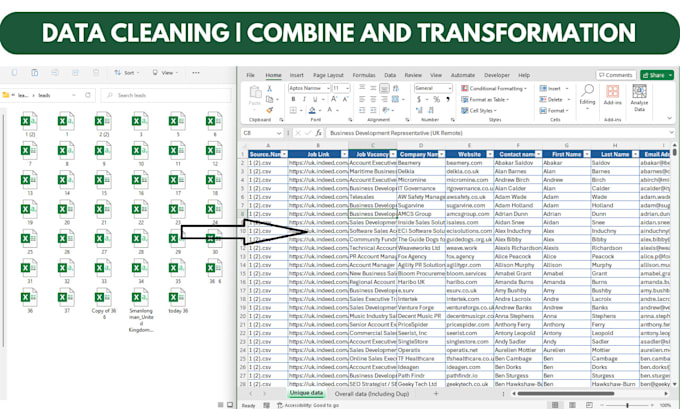The height and width of the screenshot is (409, 680).
Task: Select the file named Copy of 36 6
Action: tap(104, 304)
